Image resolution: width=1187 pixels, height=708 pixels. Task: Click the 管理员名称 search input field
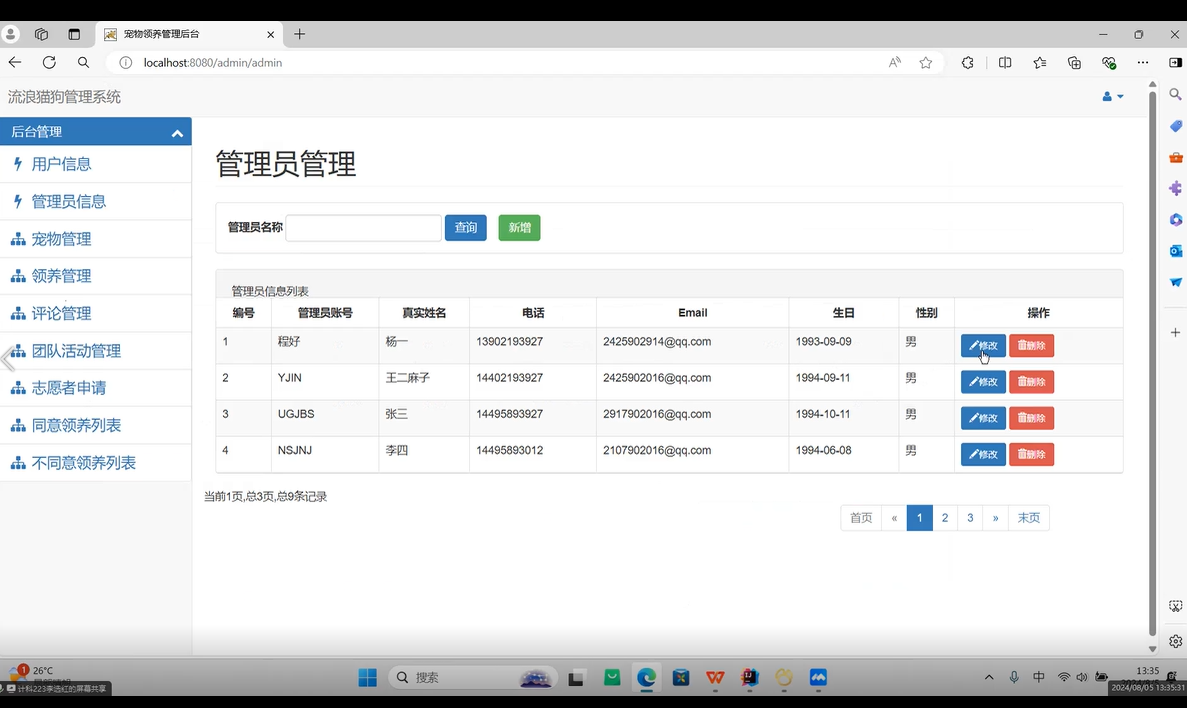(363, 228)
